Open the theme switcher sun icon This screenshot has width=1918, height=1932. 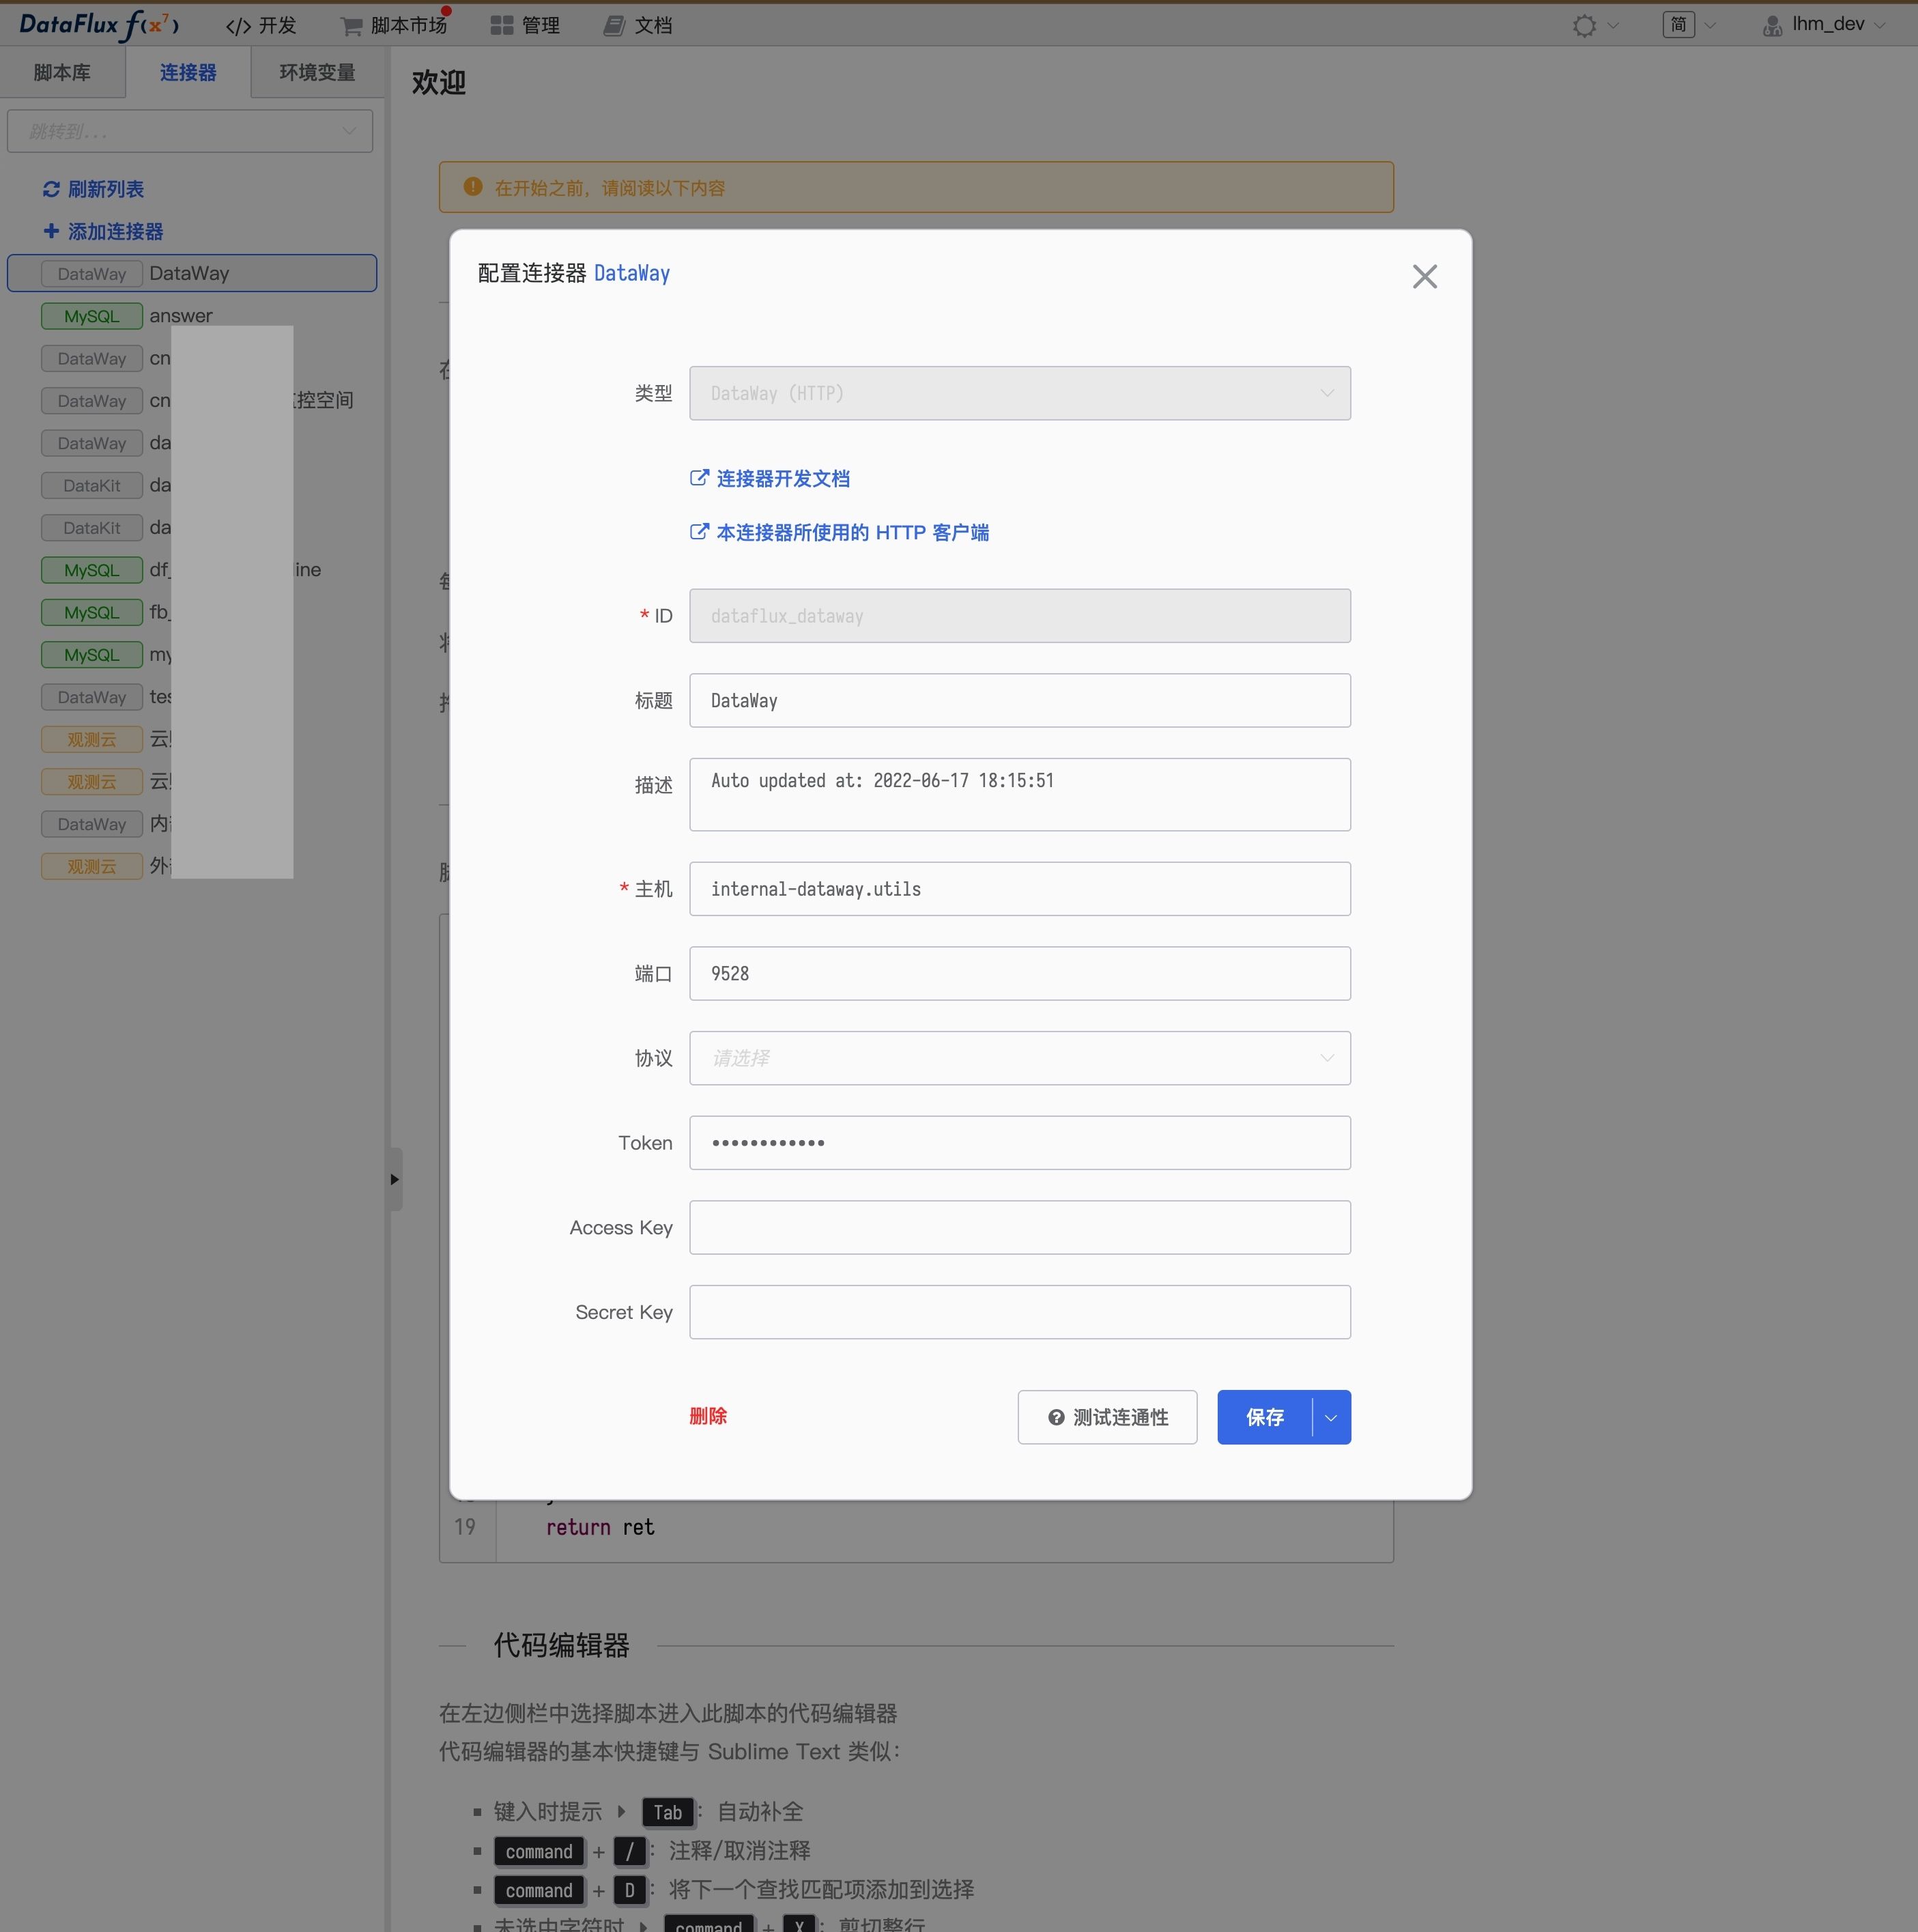[x=1584, y=25]
